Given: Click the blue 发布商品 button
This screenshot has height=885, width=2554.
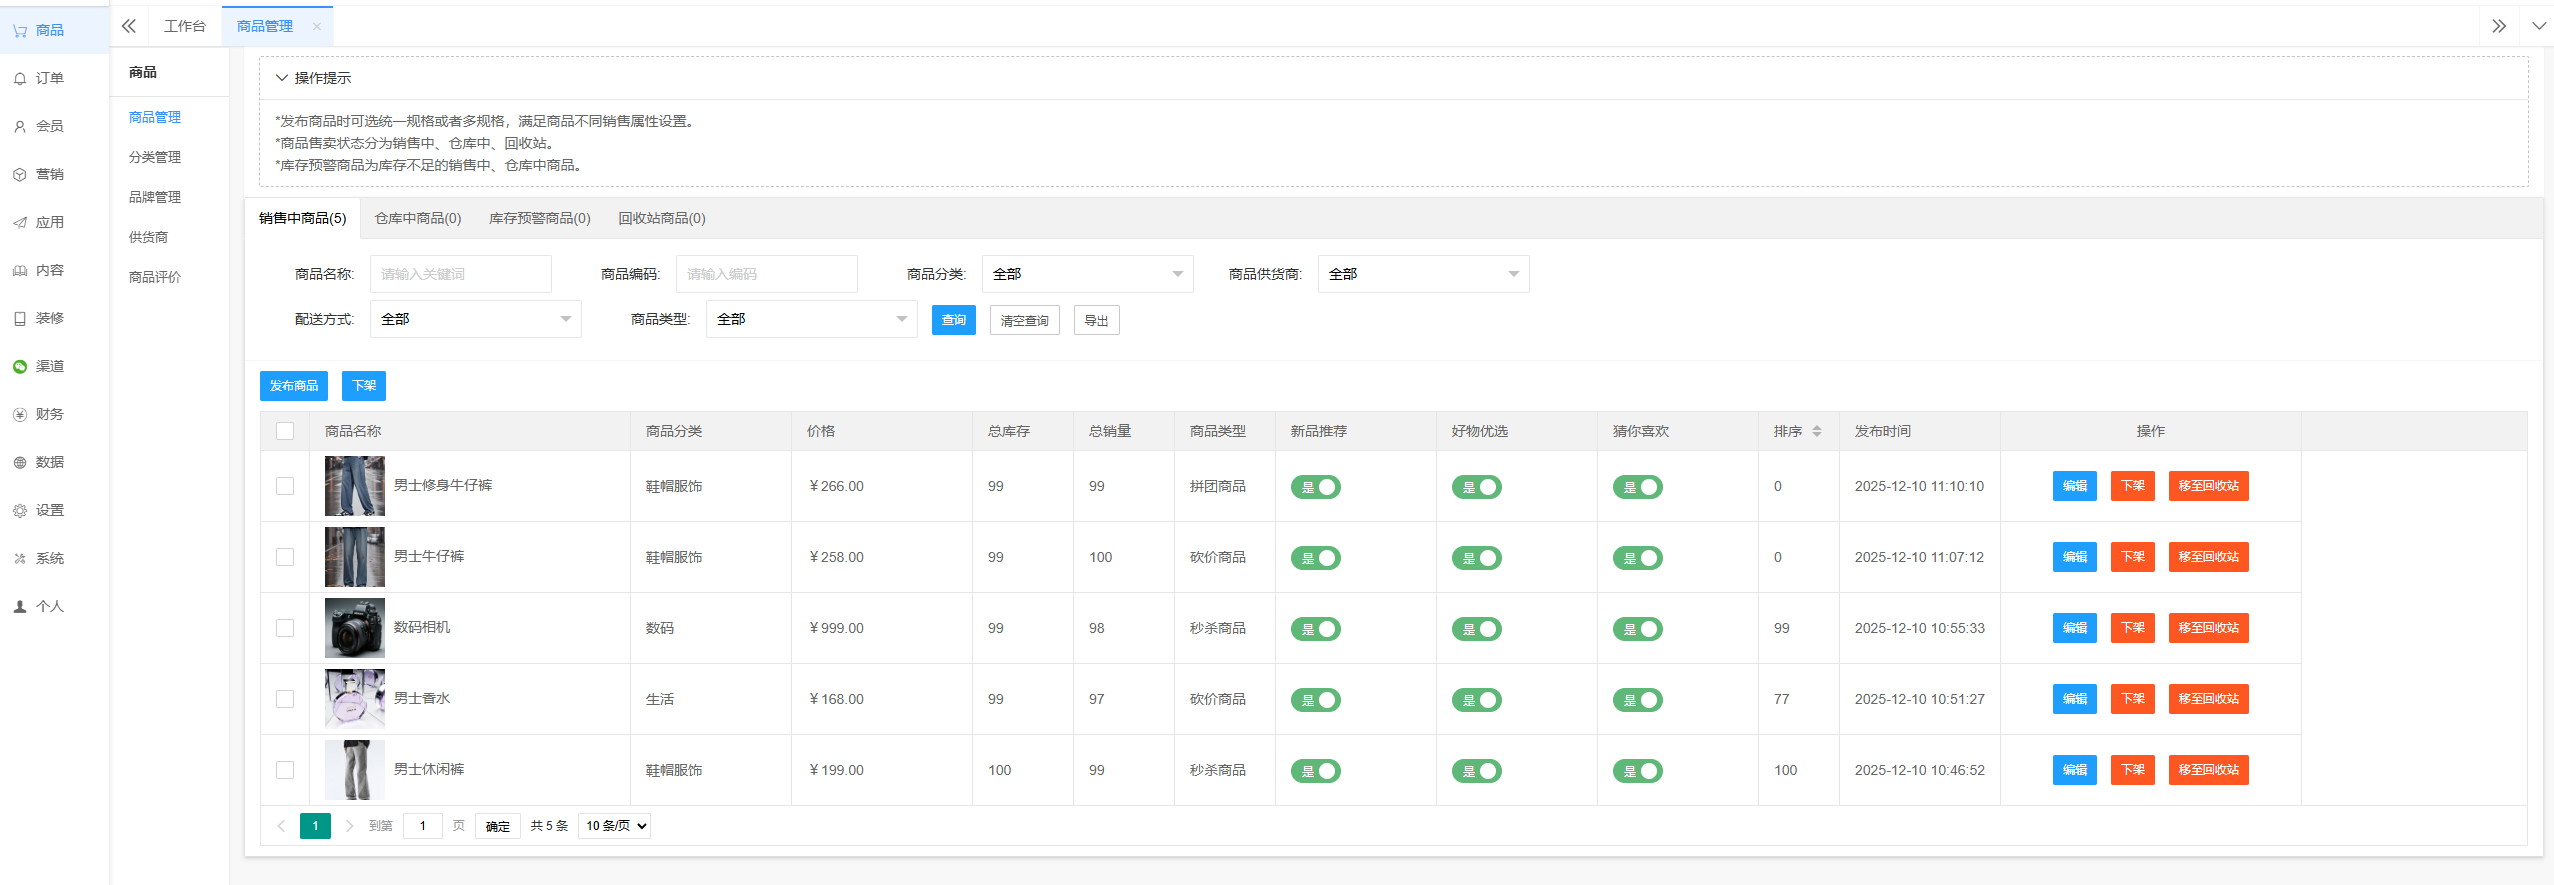Looking at the screenshot, I should 294,386.
